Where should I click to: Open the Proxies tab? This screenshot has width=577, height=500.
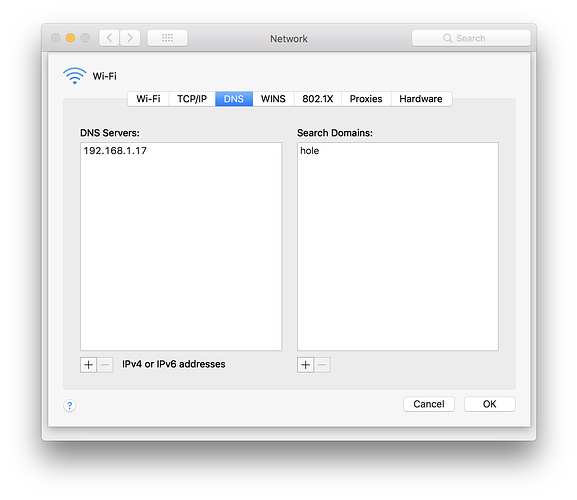point(366,99)
